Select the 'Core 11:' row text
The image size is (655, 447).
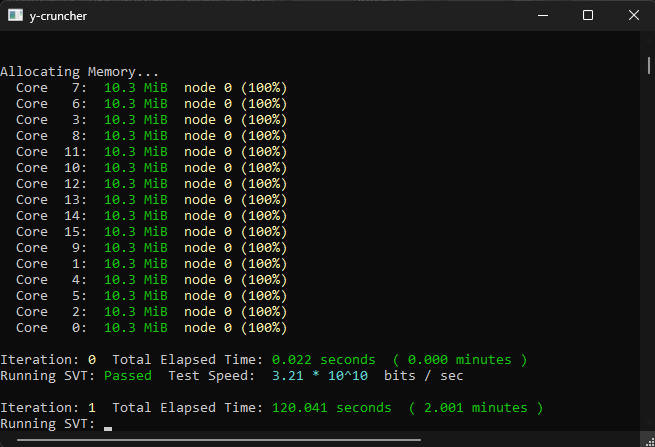(152, 152)
